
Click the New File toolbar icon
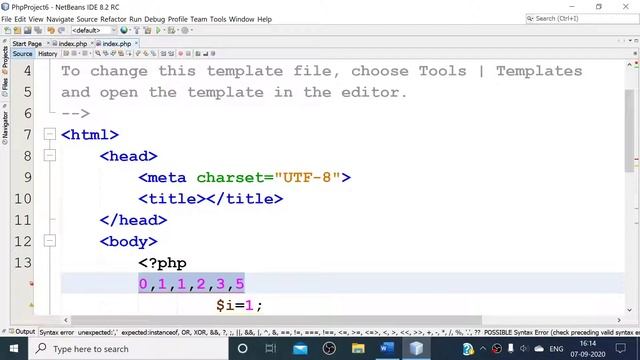click(7, 30)
